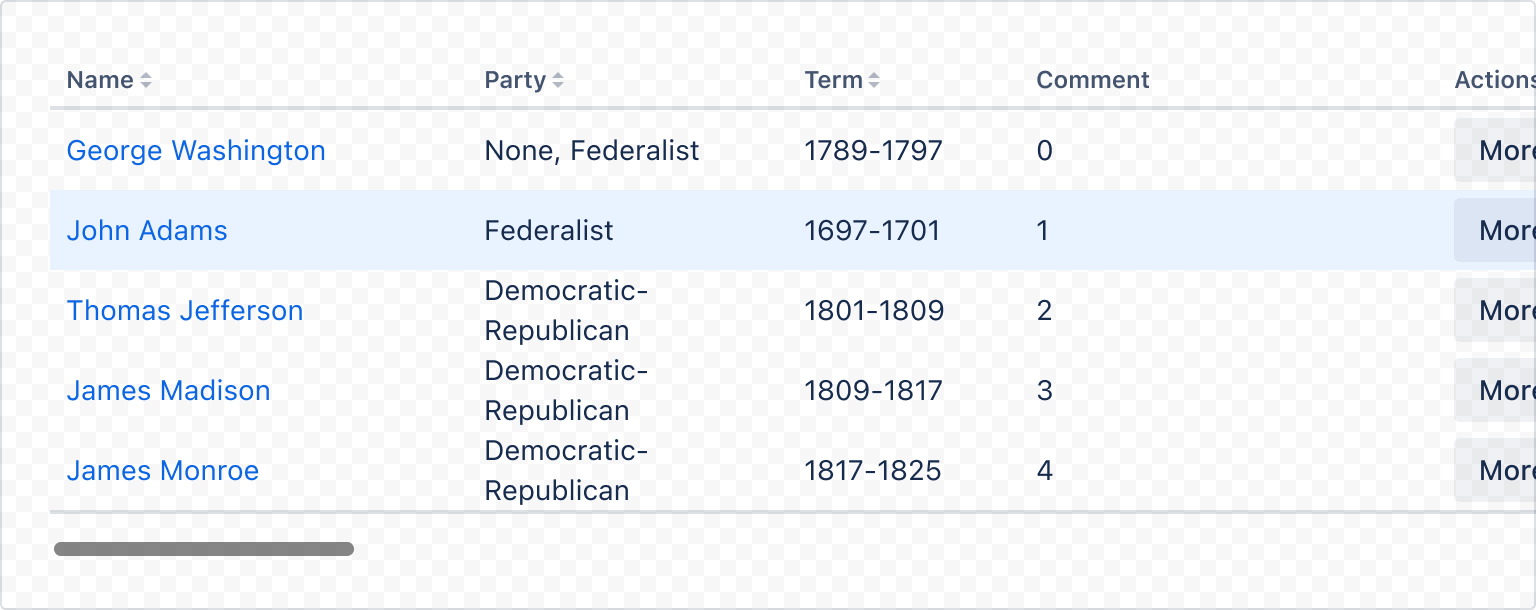Viewport: 1536px width, 610px height.
Task: Click the Party column sort arrows
Action: click(x=558, y=80)
